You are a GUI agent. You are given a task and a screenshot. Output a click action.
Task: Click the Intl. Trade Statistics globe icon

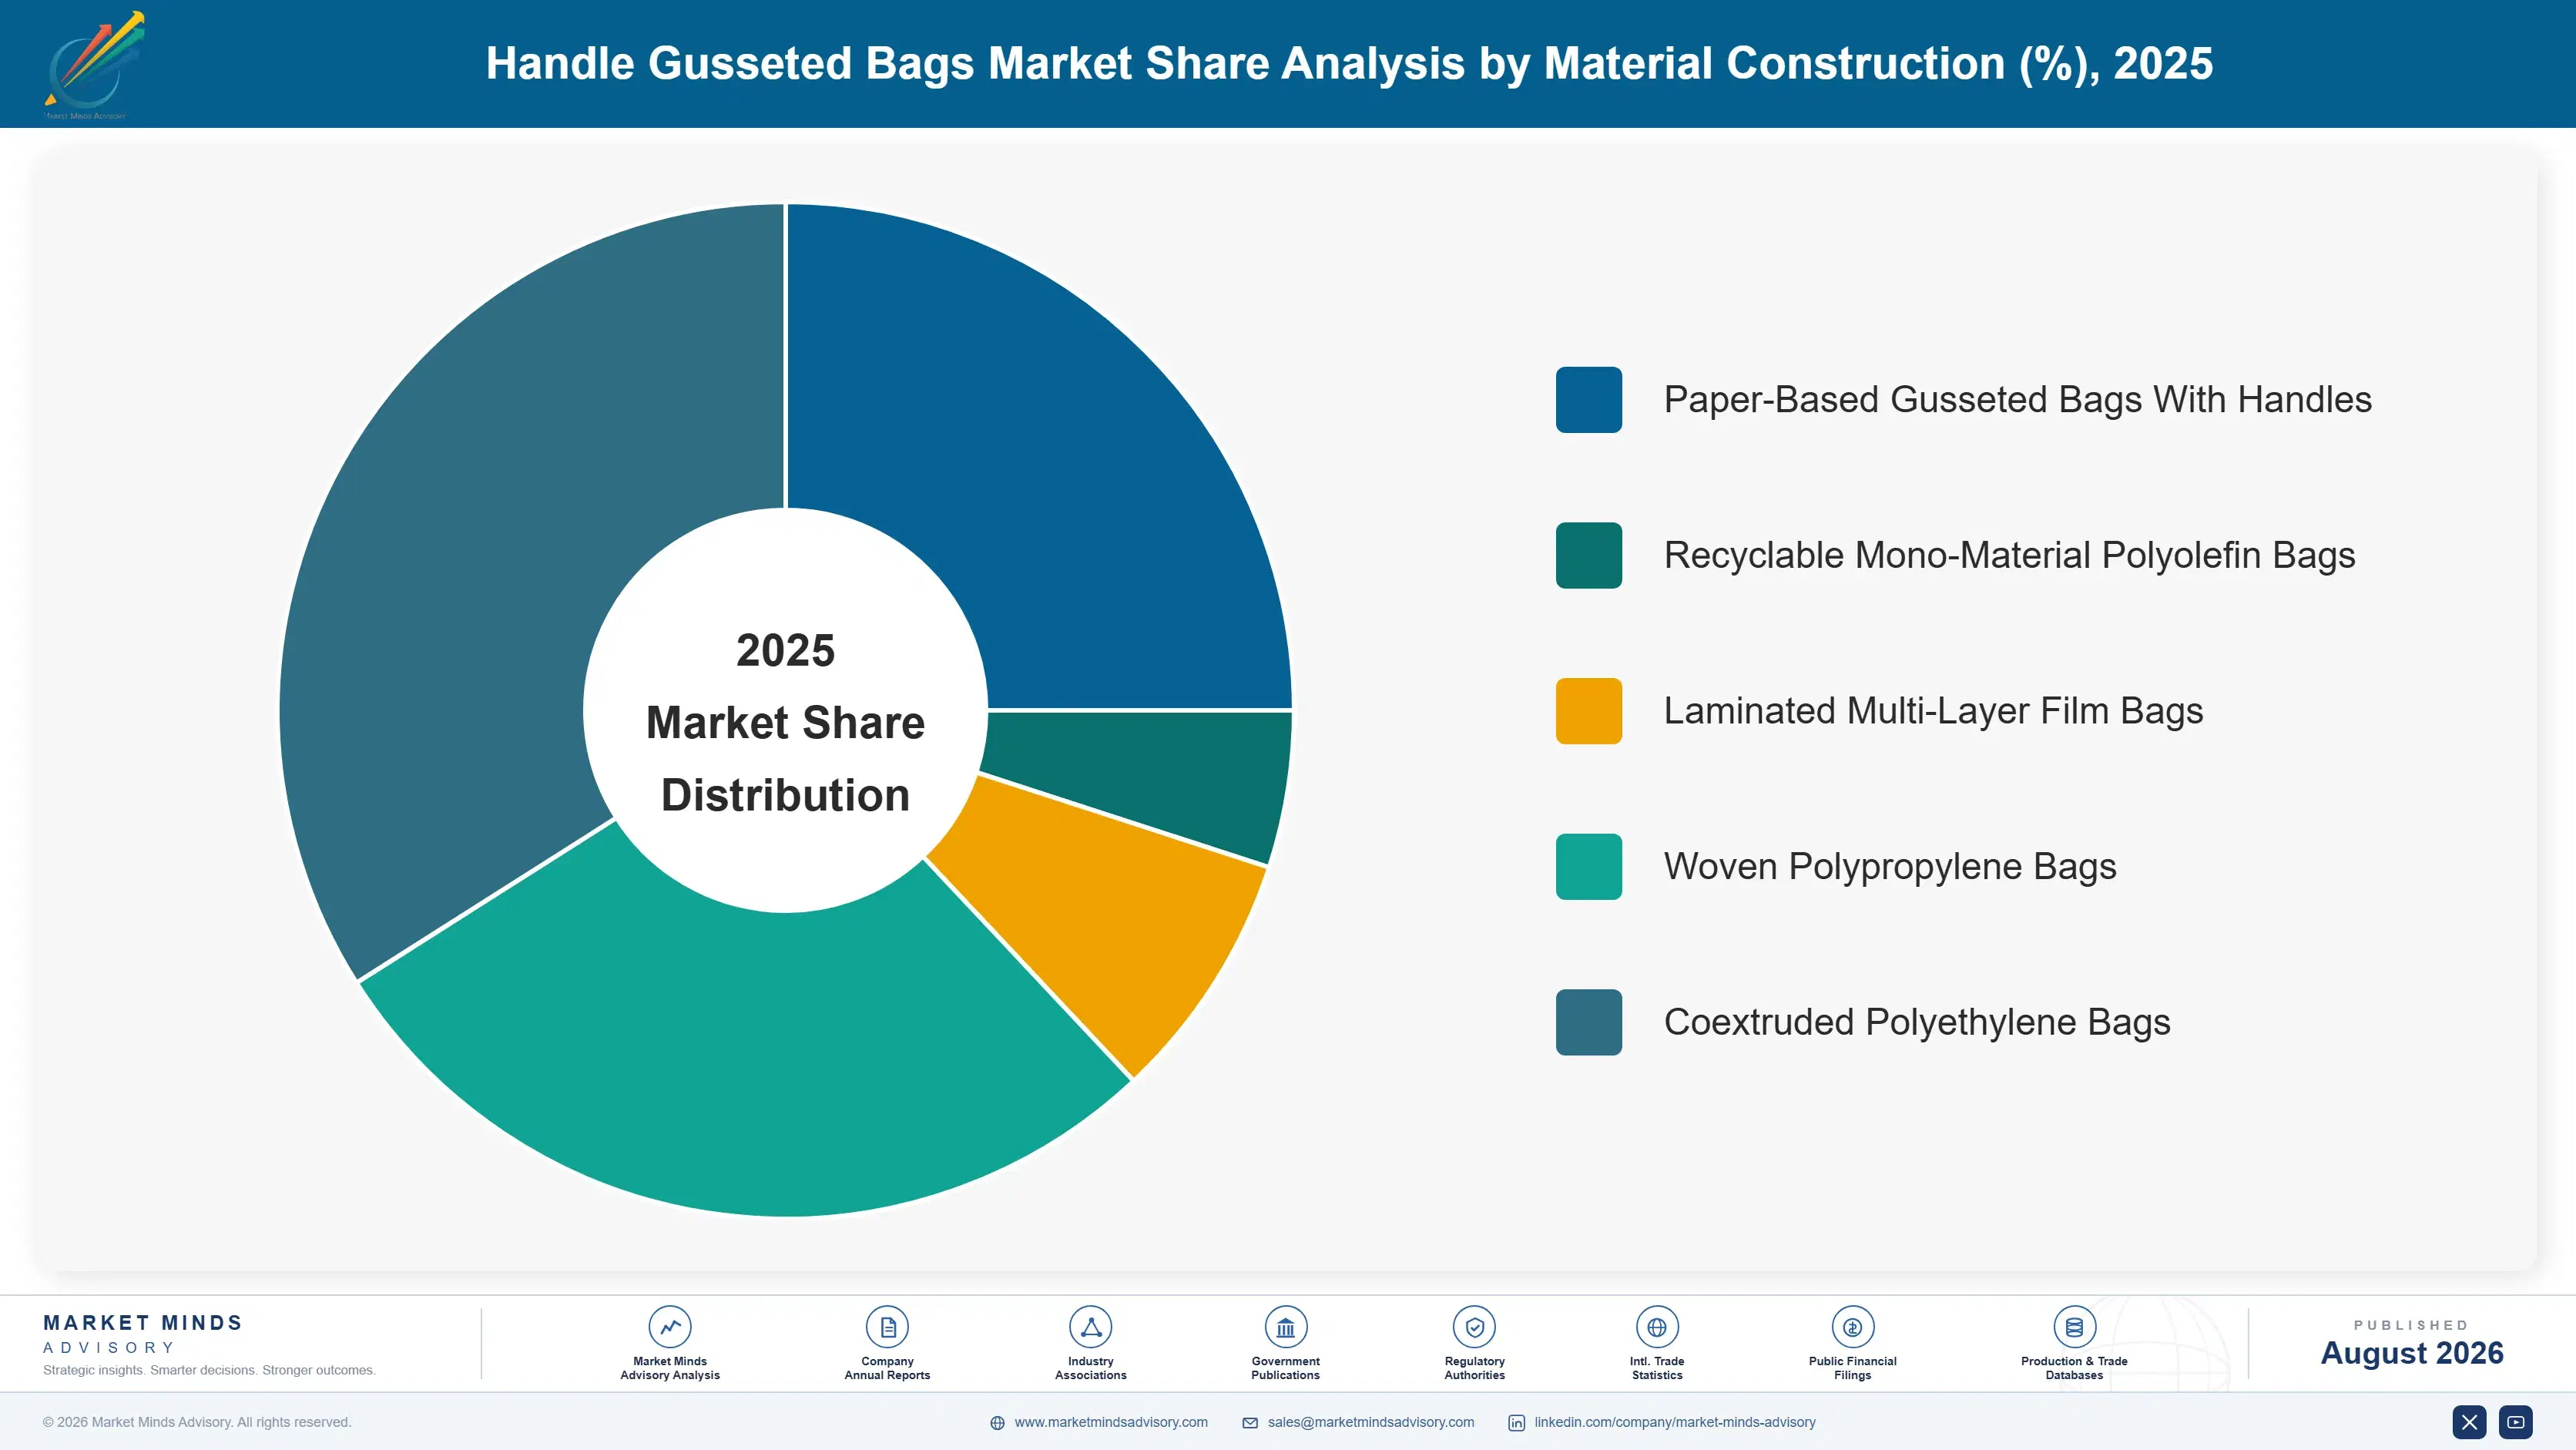[x=1657, y=1327]
